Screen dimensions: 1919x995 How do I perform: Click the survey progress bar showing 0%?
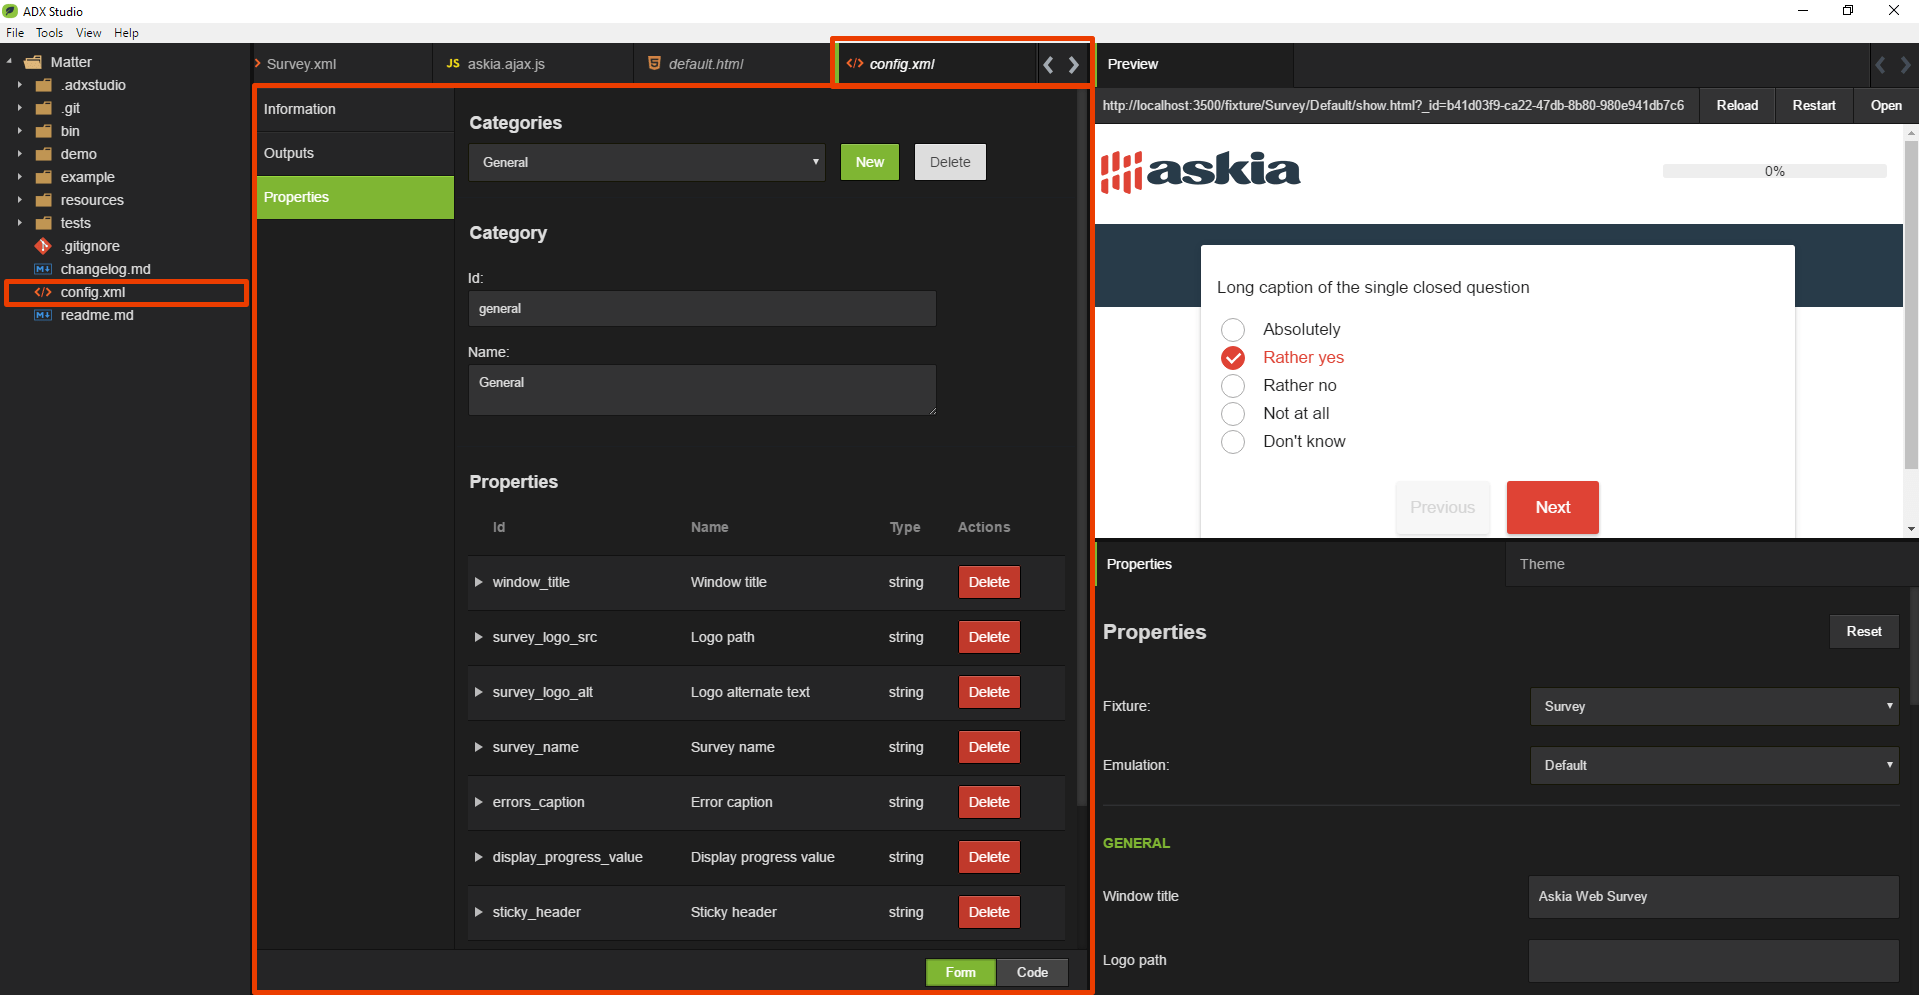tap(1774, 171)
